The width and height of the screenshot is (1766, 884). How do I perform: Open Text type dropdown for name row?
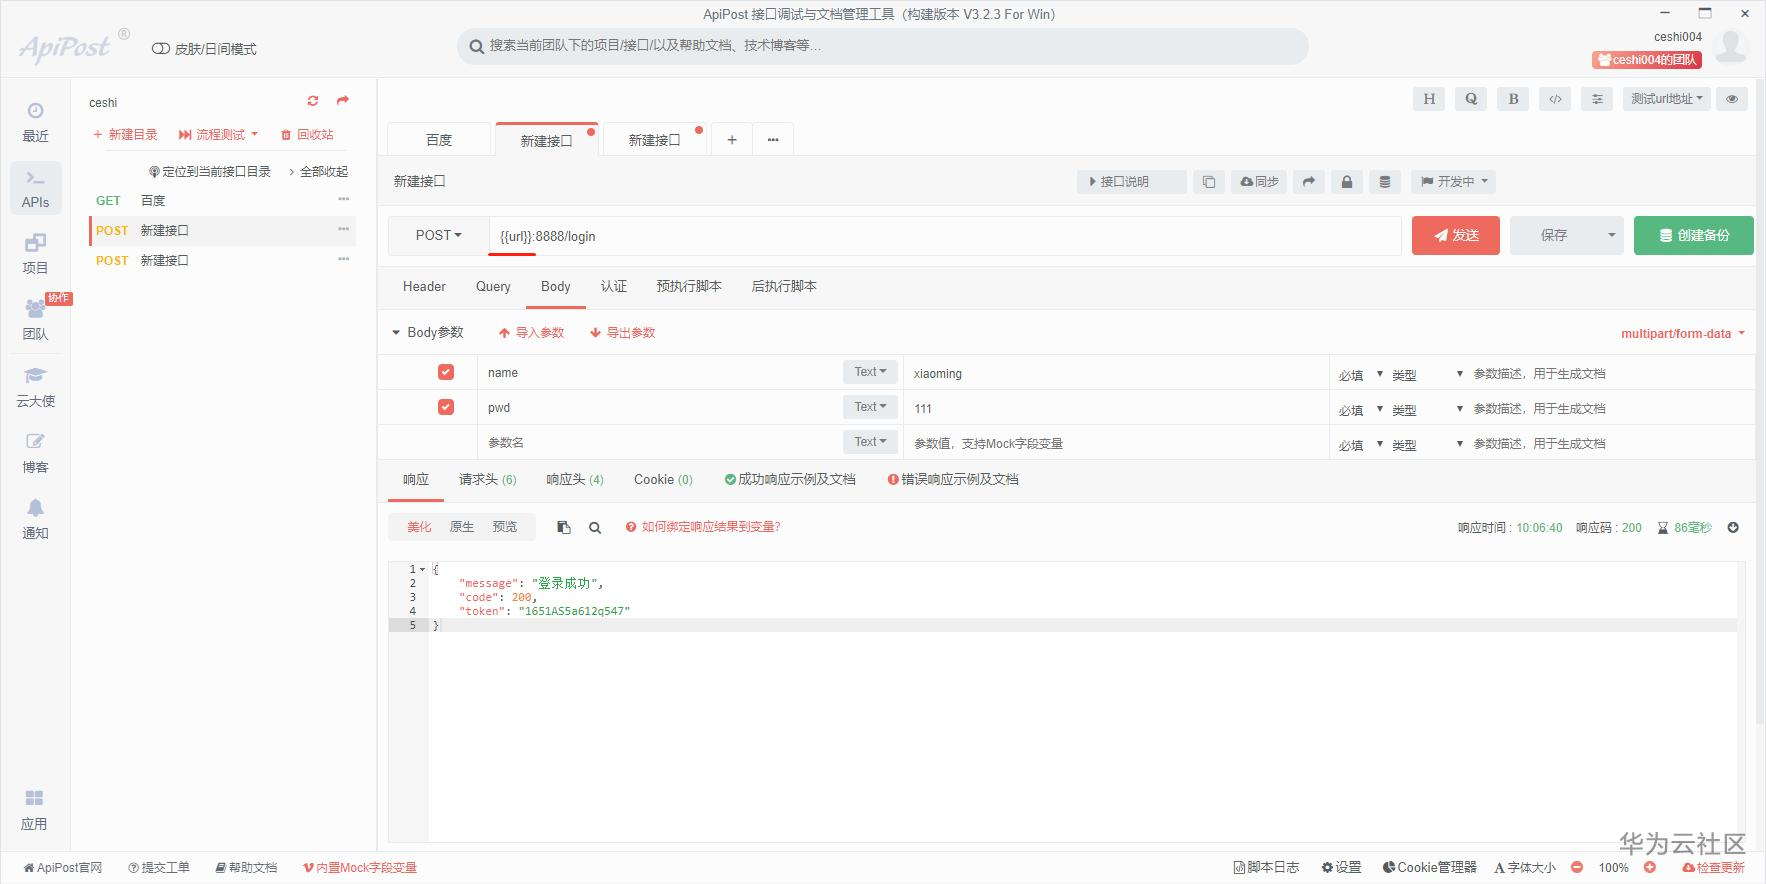pyautogui.click(x=870, y=372)
